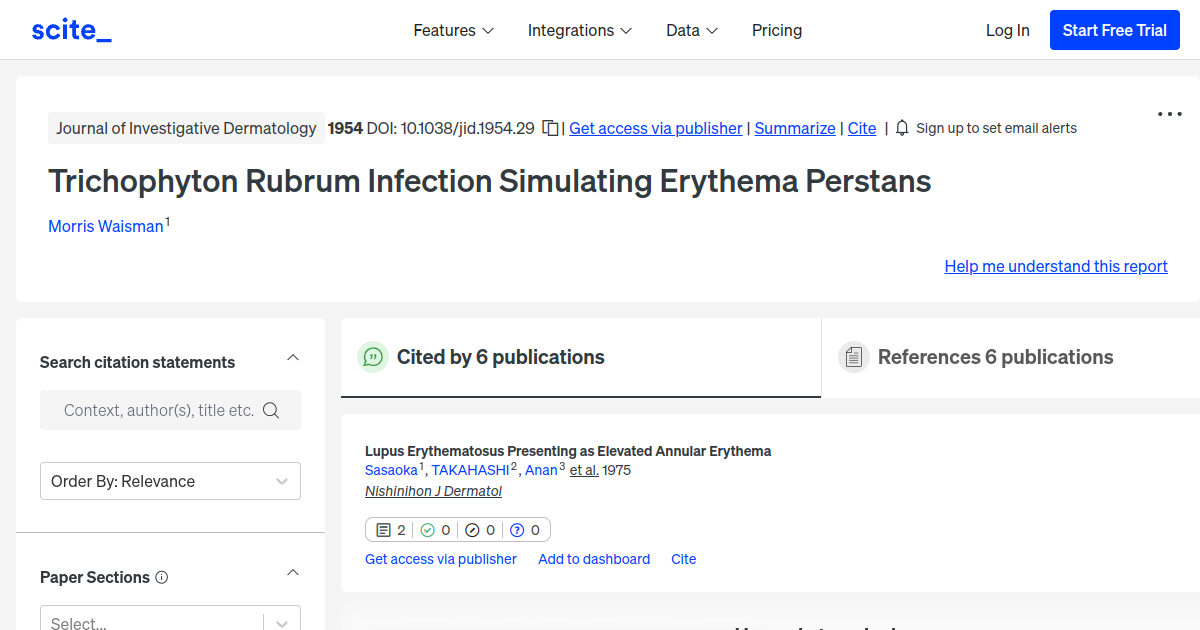The width and height of the screenshot is (1200, 630).
Task: Click the copy DOI icon
Action: (549, 128)
